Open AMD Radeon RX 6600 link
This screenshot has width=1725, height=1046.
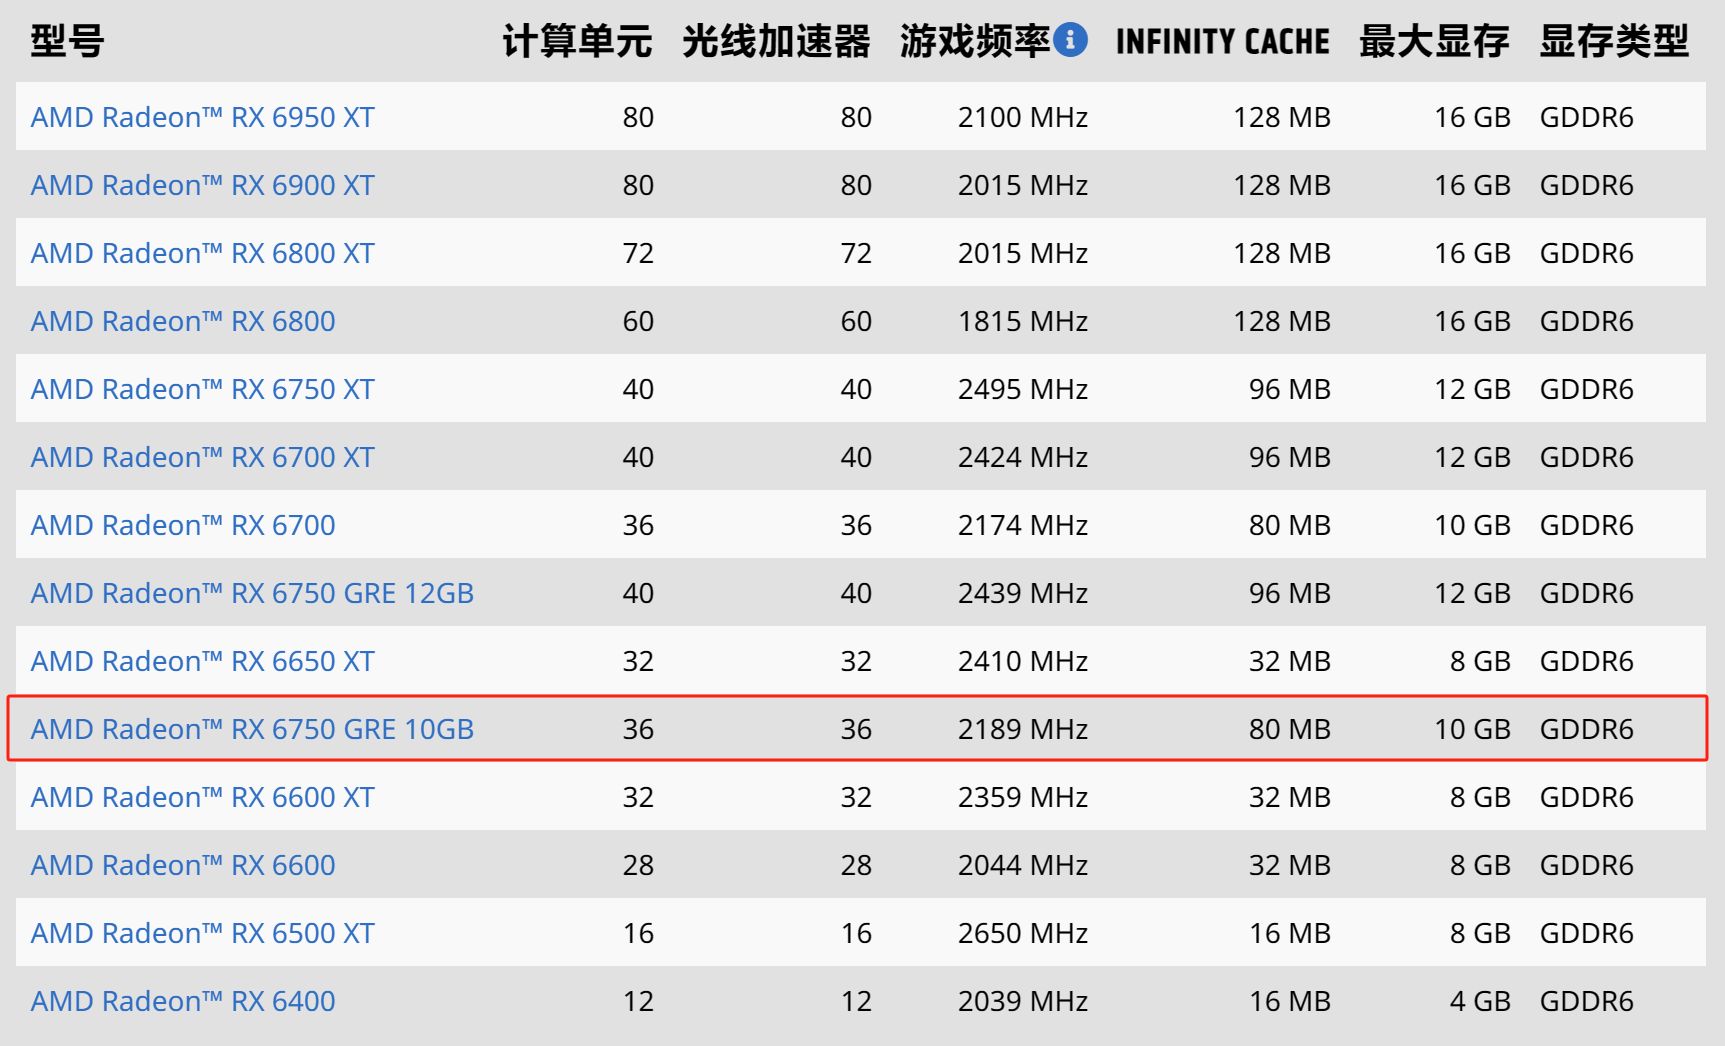pos(183,865)
